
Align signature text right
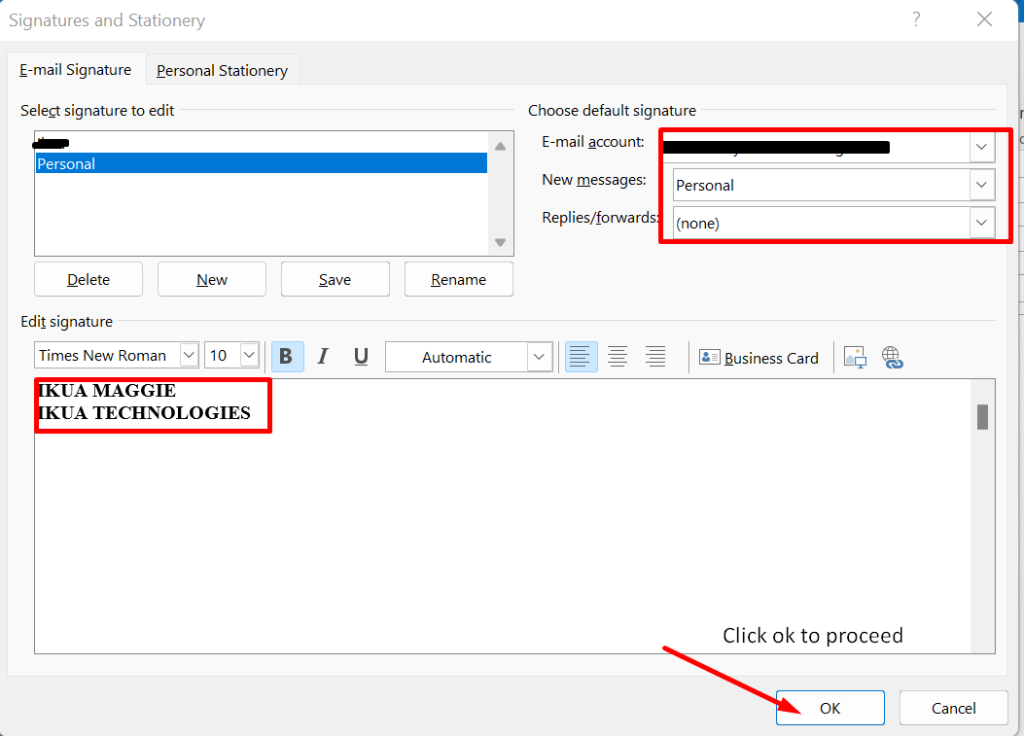pyautogui.click(x=655, y=357)
